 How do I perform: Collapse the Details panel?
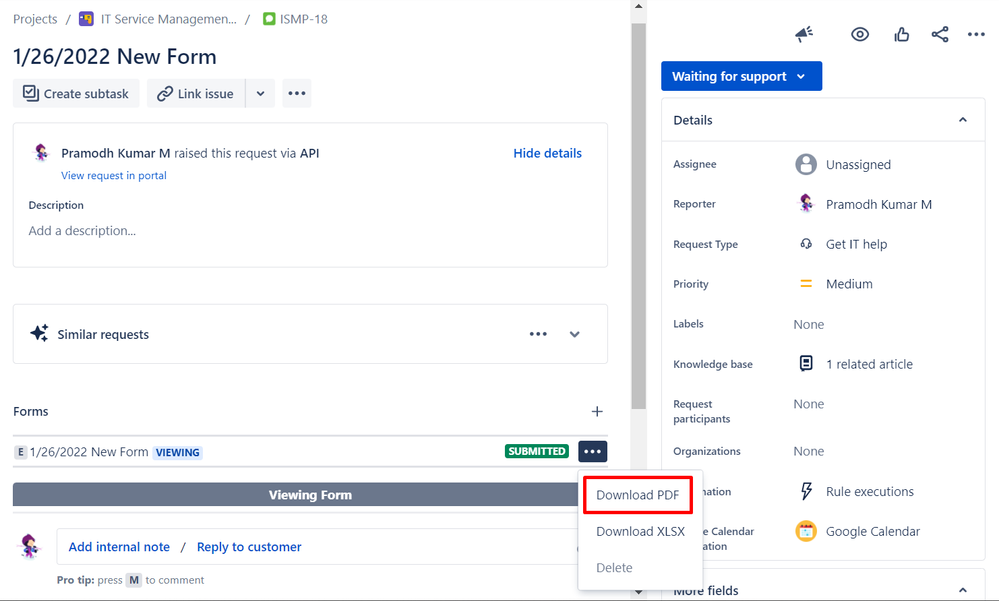tap(963, 120)
